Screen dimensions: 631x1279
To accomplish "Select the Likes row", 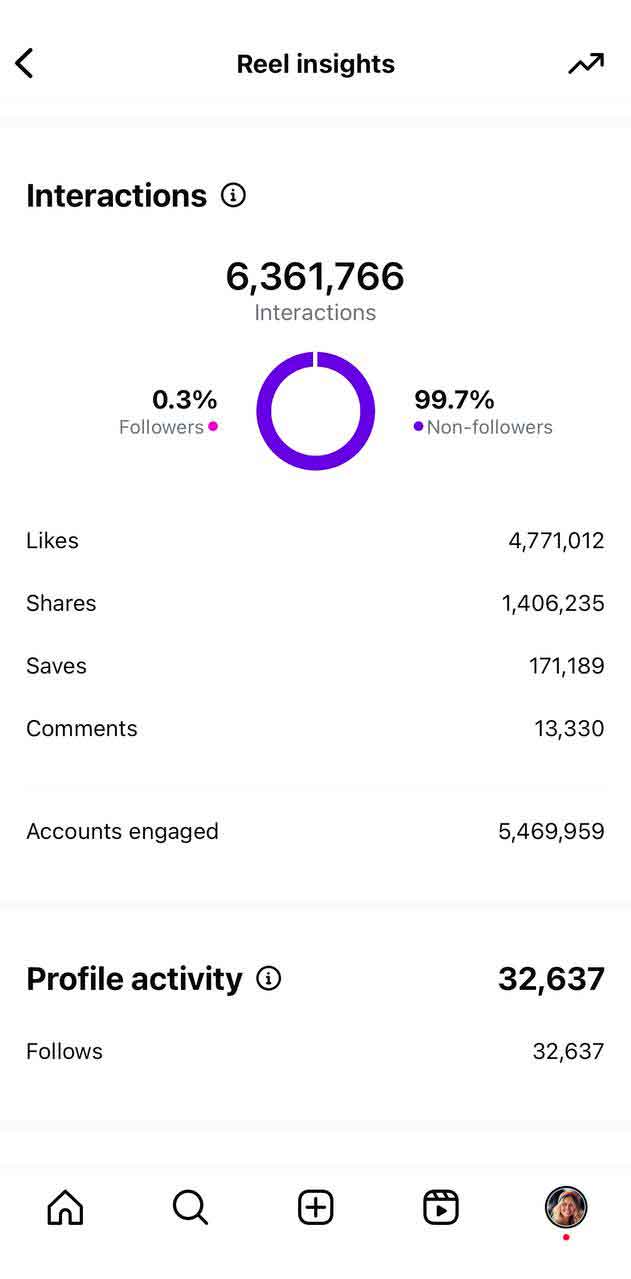I will coord(316,541).
